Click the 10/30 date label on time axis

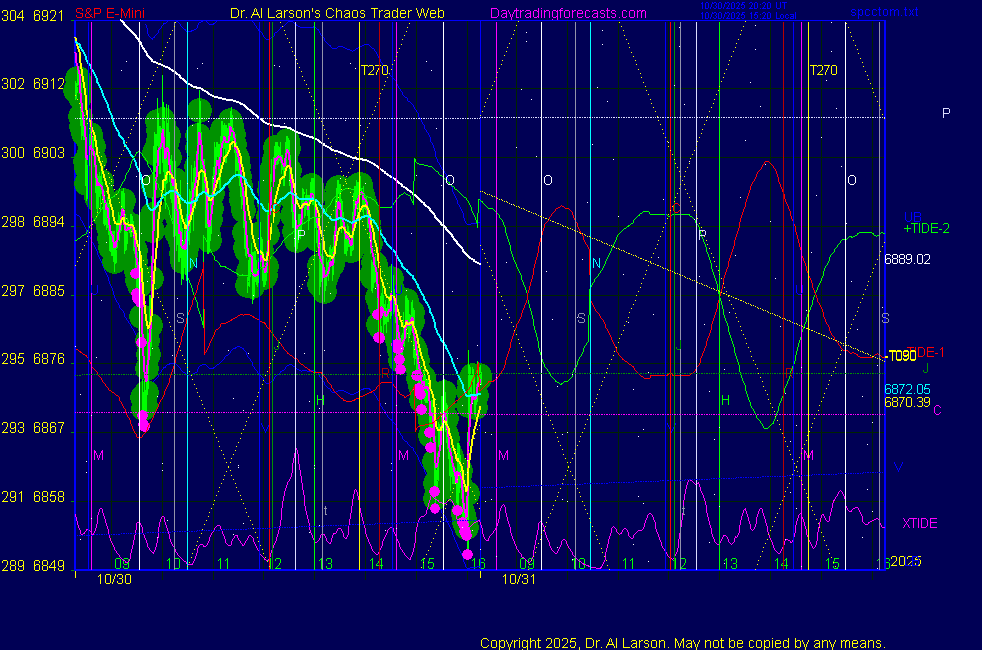[111, 579]
